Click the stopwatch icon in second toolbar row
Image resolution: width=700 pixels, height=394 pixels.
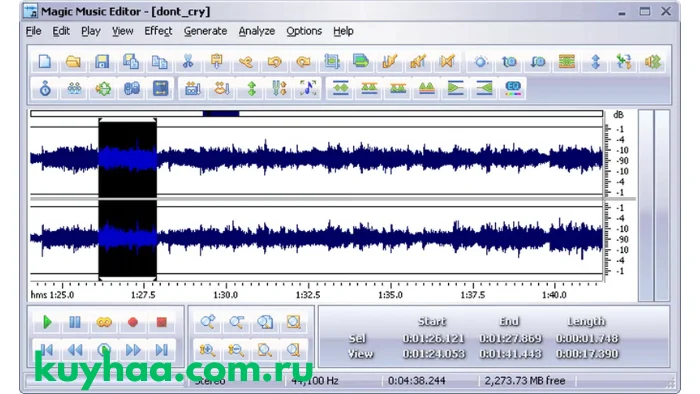click(x=45, y=88)
